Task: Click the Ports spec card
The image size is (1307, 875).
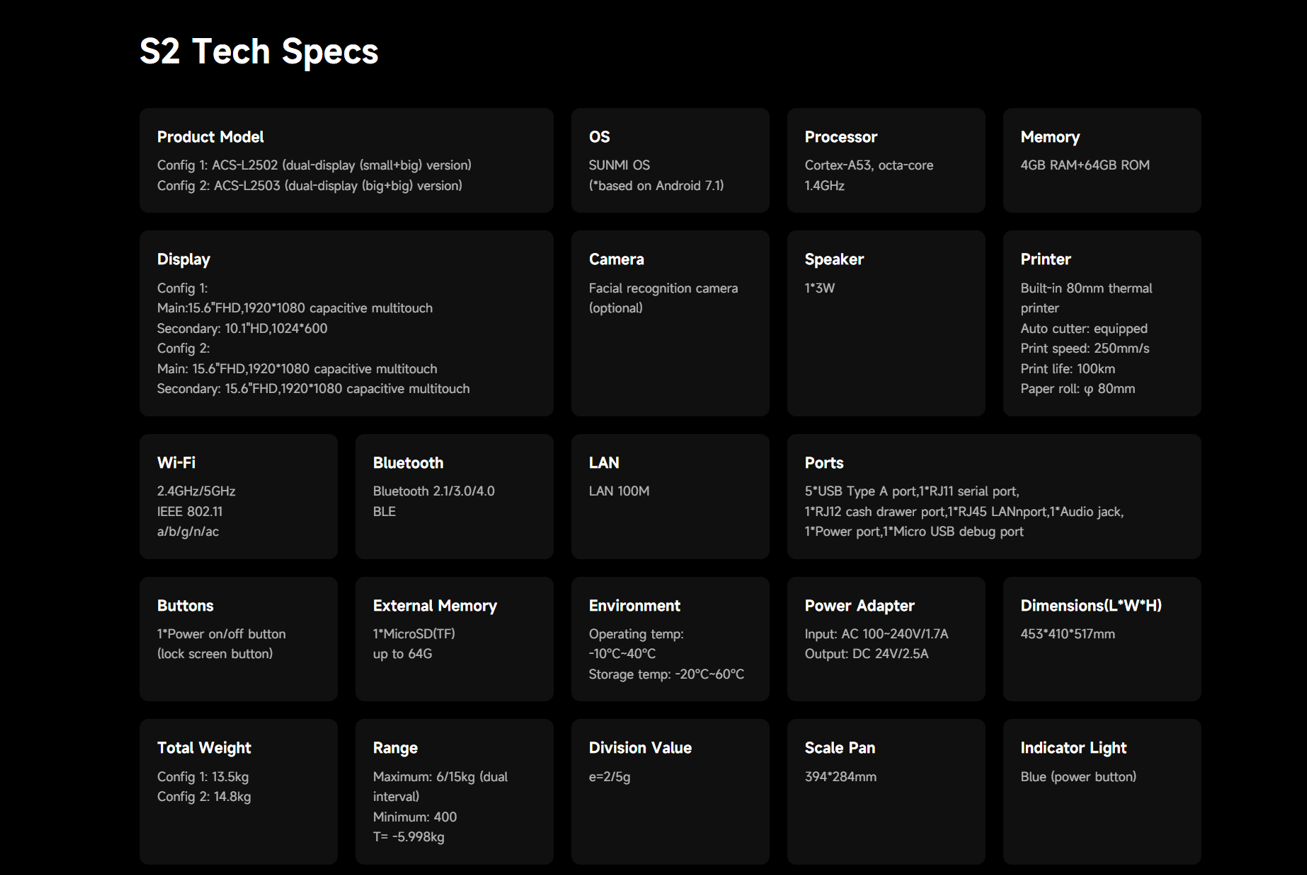Action: click(x=994, y=496)
